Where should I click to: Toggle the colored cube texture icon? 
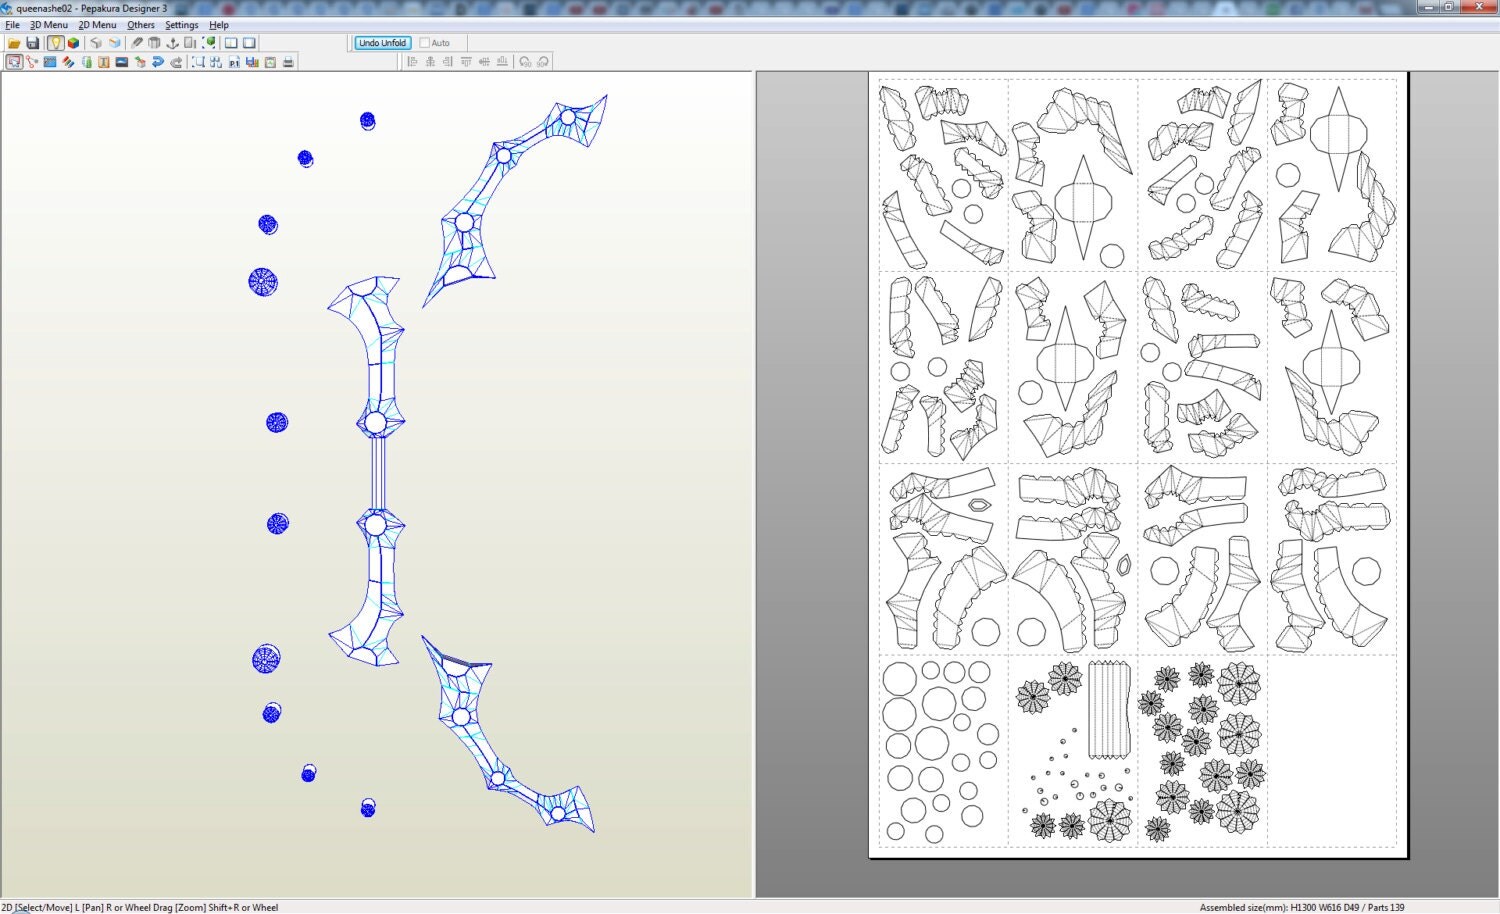tap(73, 43)
